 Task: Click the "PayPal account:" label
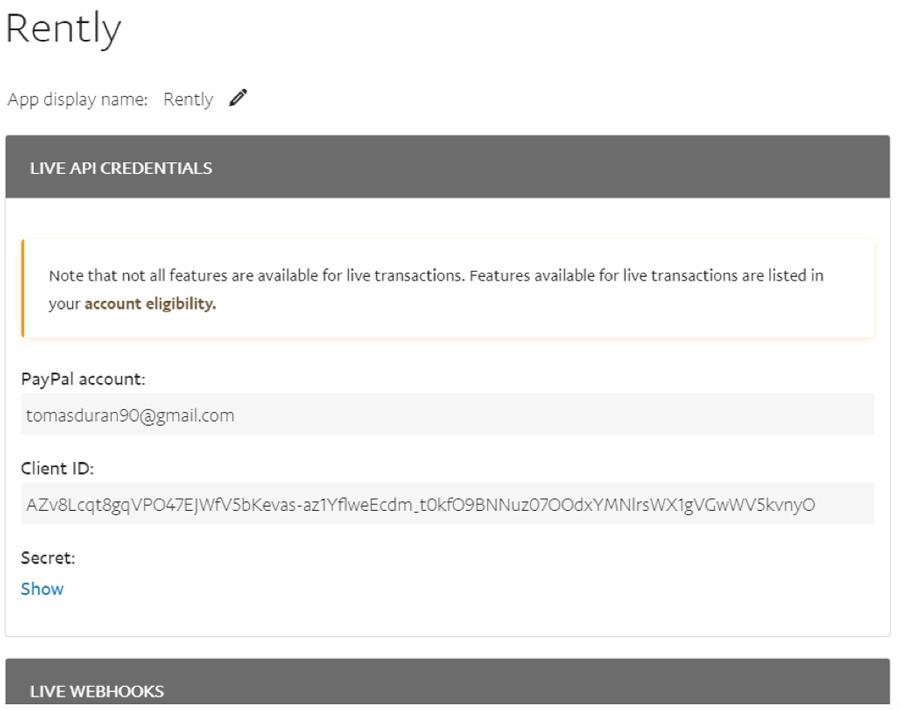pyautogui.click(x=83, y=379)
